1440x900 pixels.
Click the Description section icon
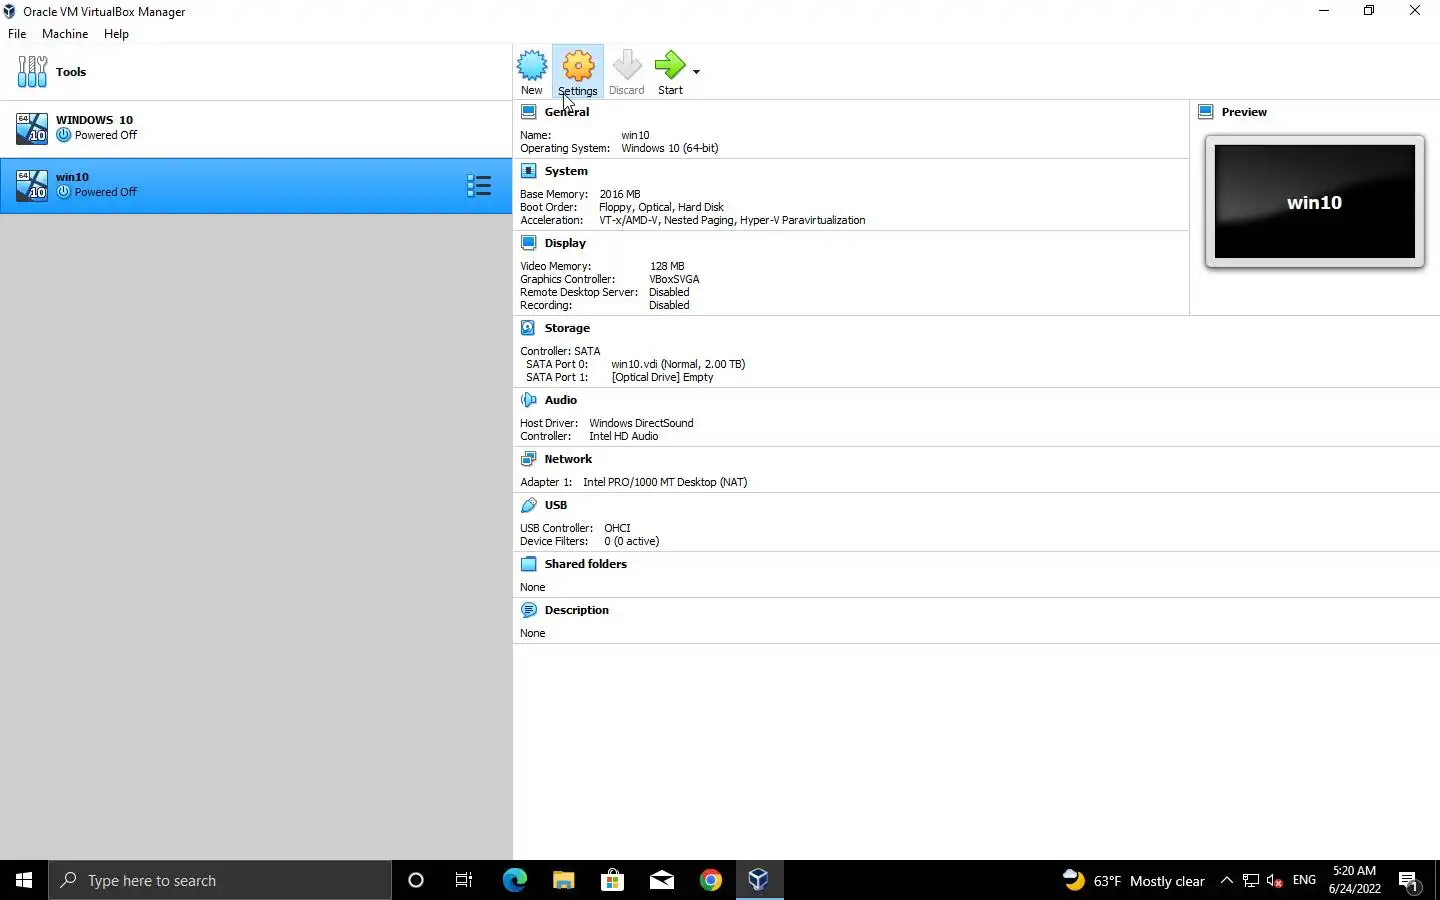(529, 610)
